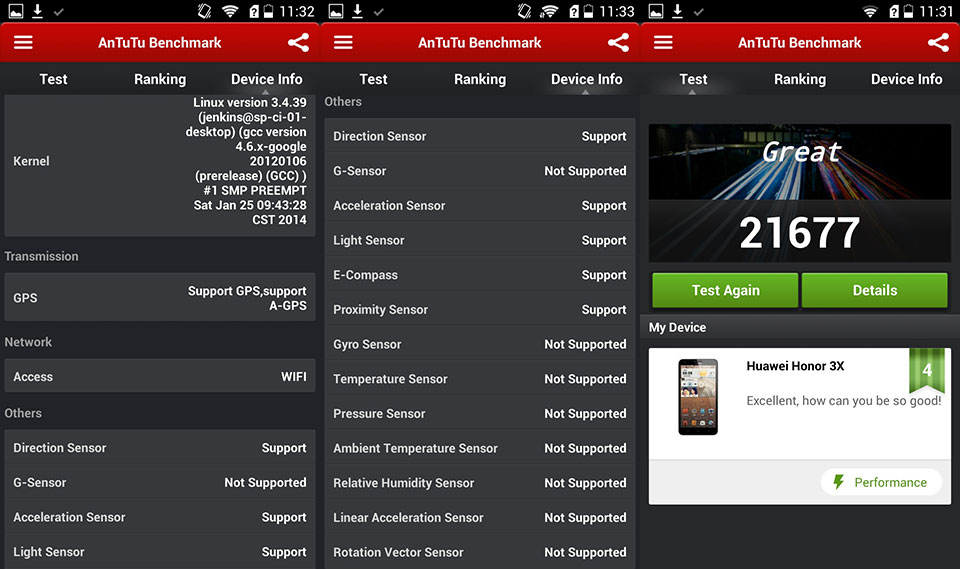Tap the Gyro Sensor Not Supported row
Viewport: 960px width, 569px height.
coord(480,344)
